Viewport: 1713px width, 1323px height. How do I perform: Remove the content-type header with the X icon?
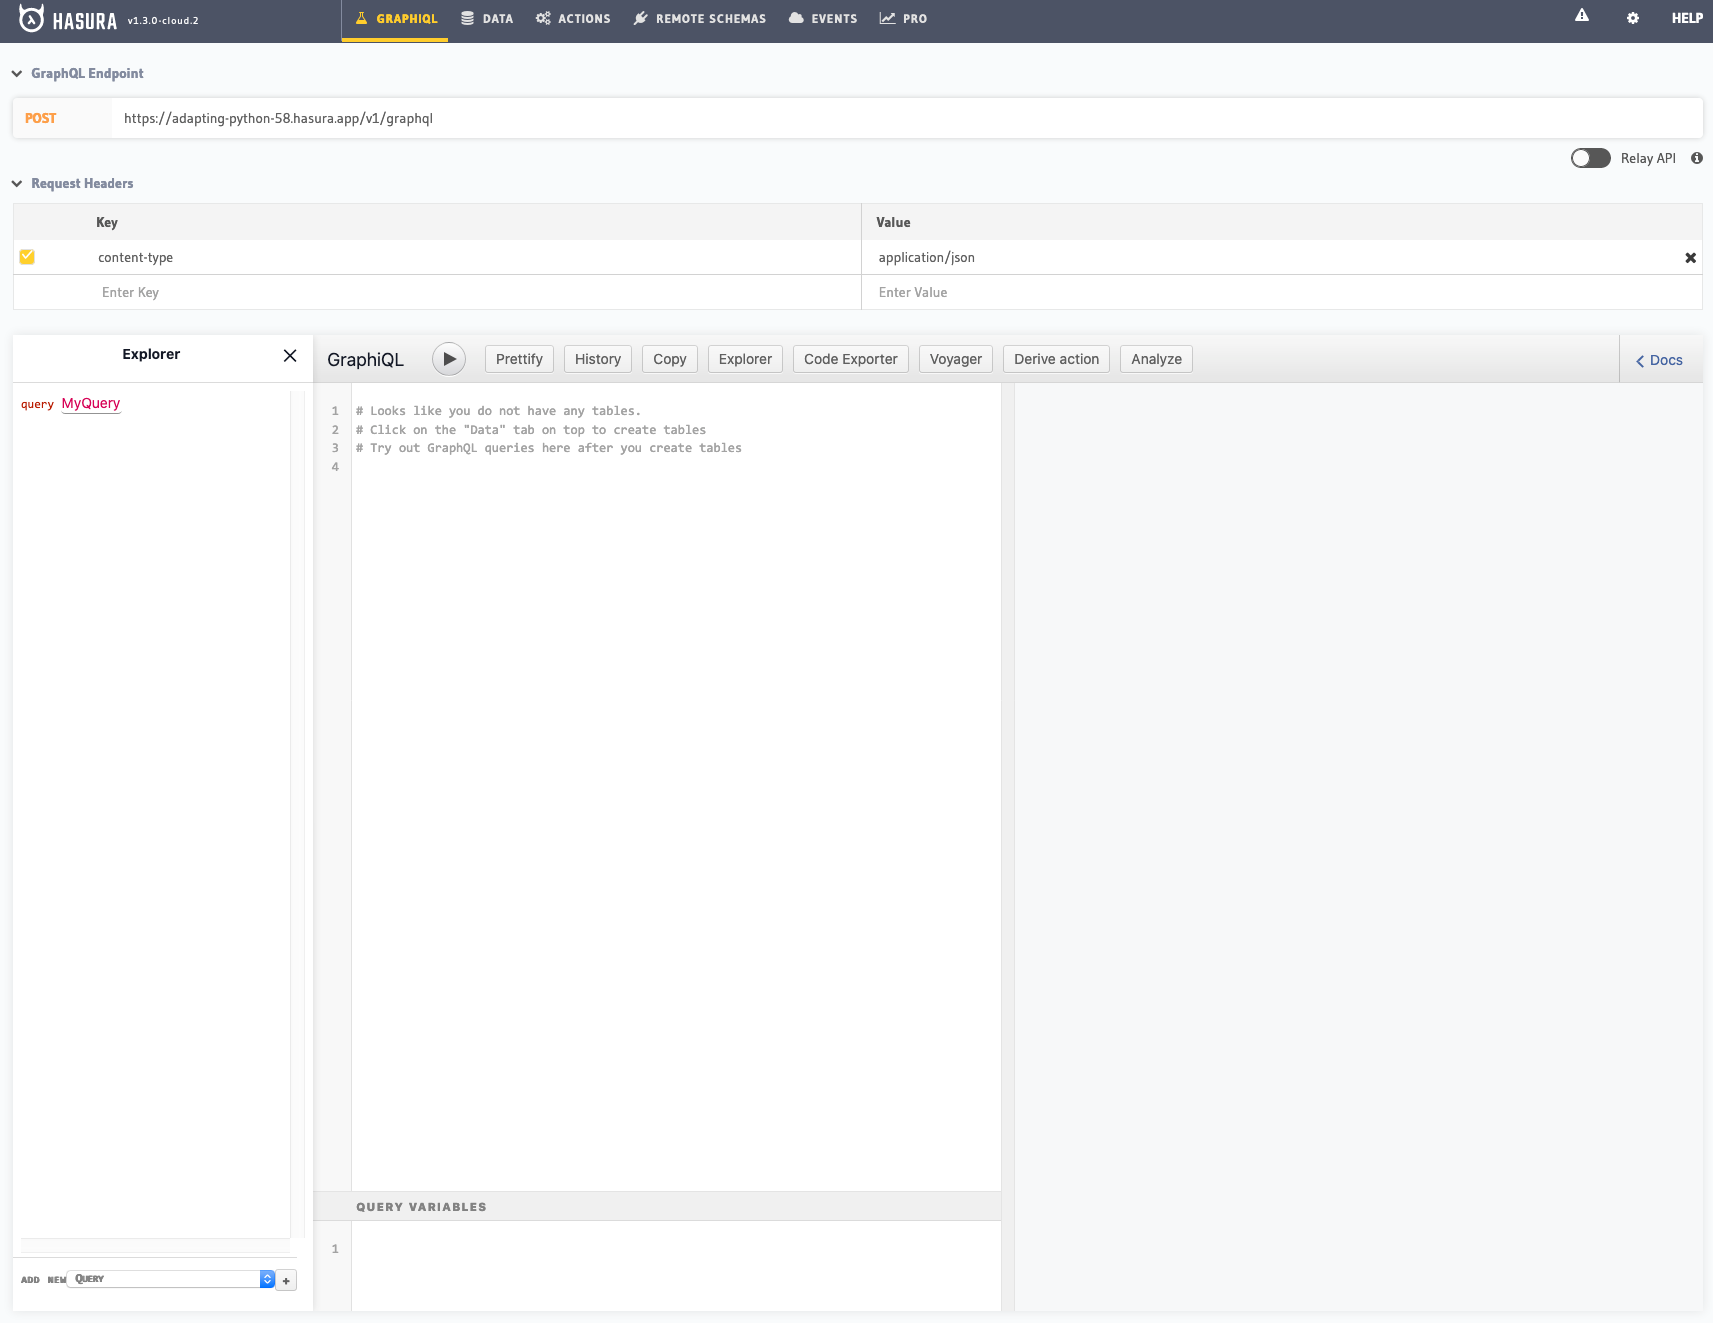tap(1690, 258)
